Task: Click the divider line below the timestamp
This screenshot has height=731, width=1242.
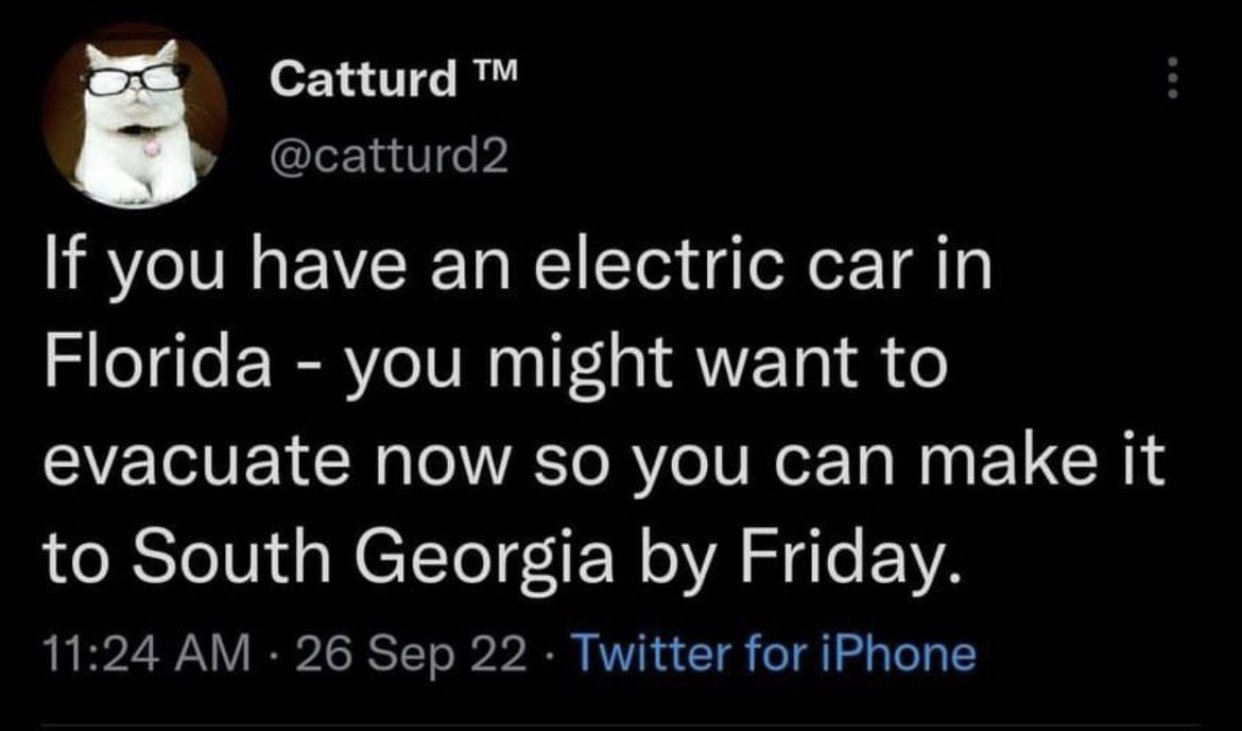Action: click(621, 726)
